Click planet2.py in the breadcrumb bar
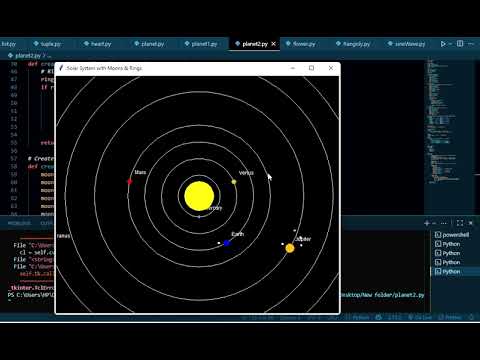 point(28,55)
